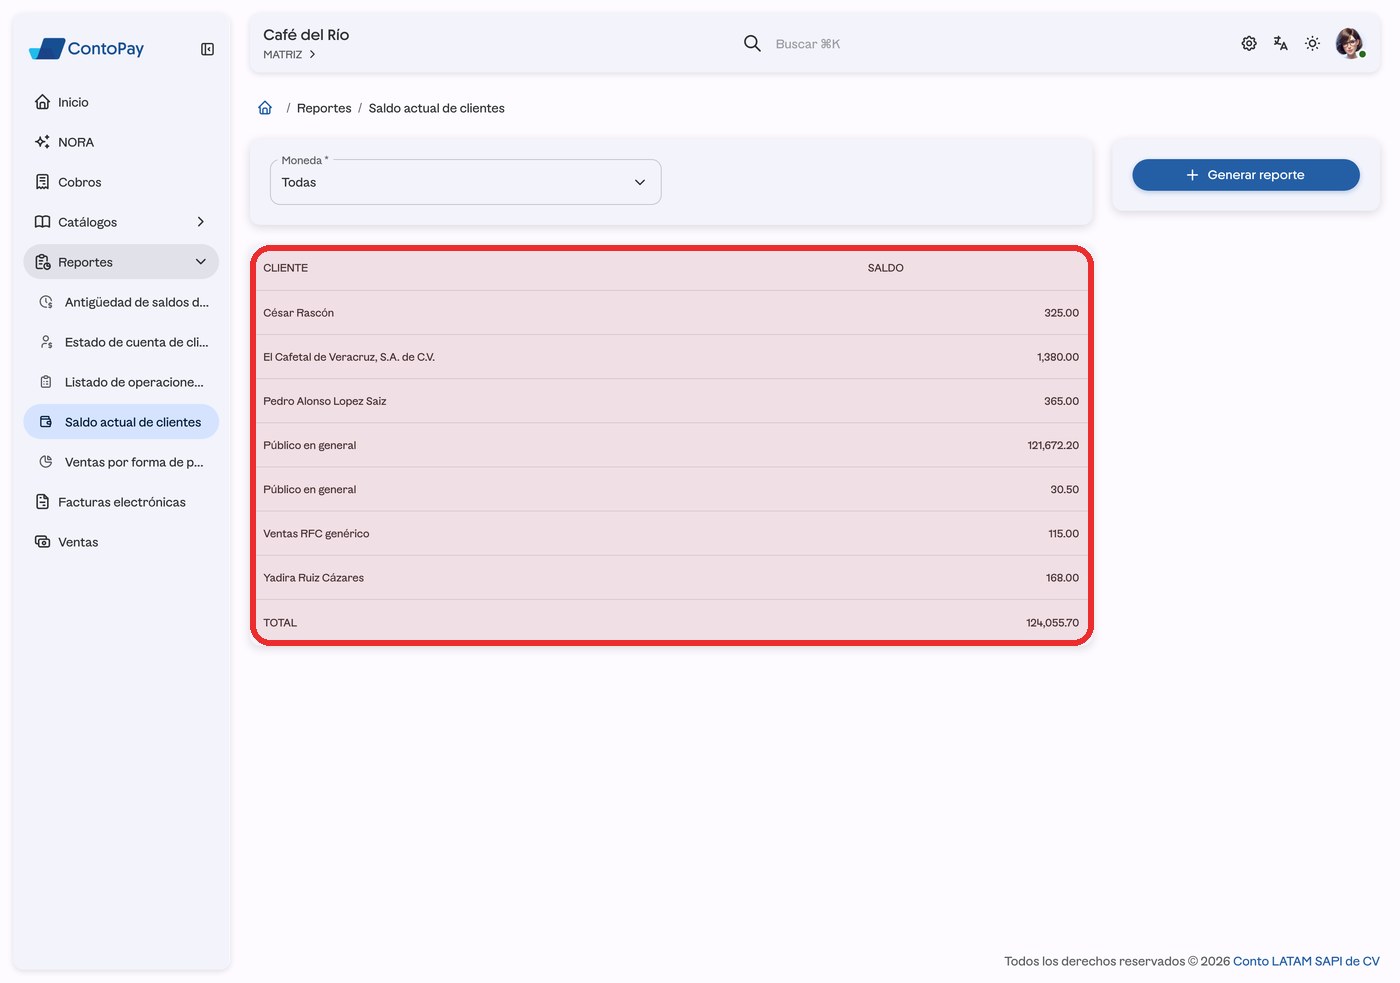Select Yadira Ruiz Cázares row
Viewport: 1400px width, 983px height.
click(671, 578)
